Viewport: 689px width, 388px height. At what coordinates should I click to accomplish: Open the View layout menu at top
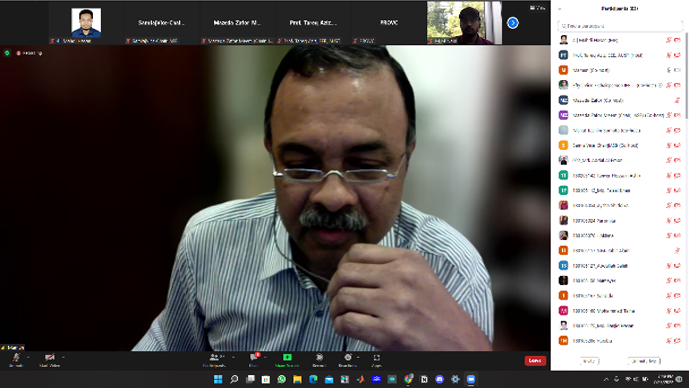coord(537,8)
